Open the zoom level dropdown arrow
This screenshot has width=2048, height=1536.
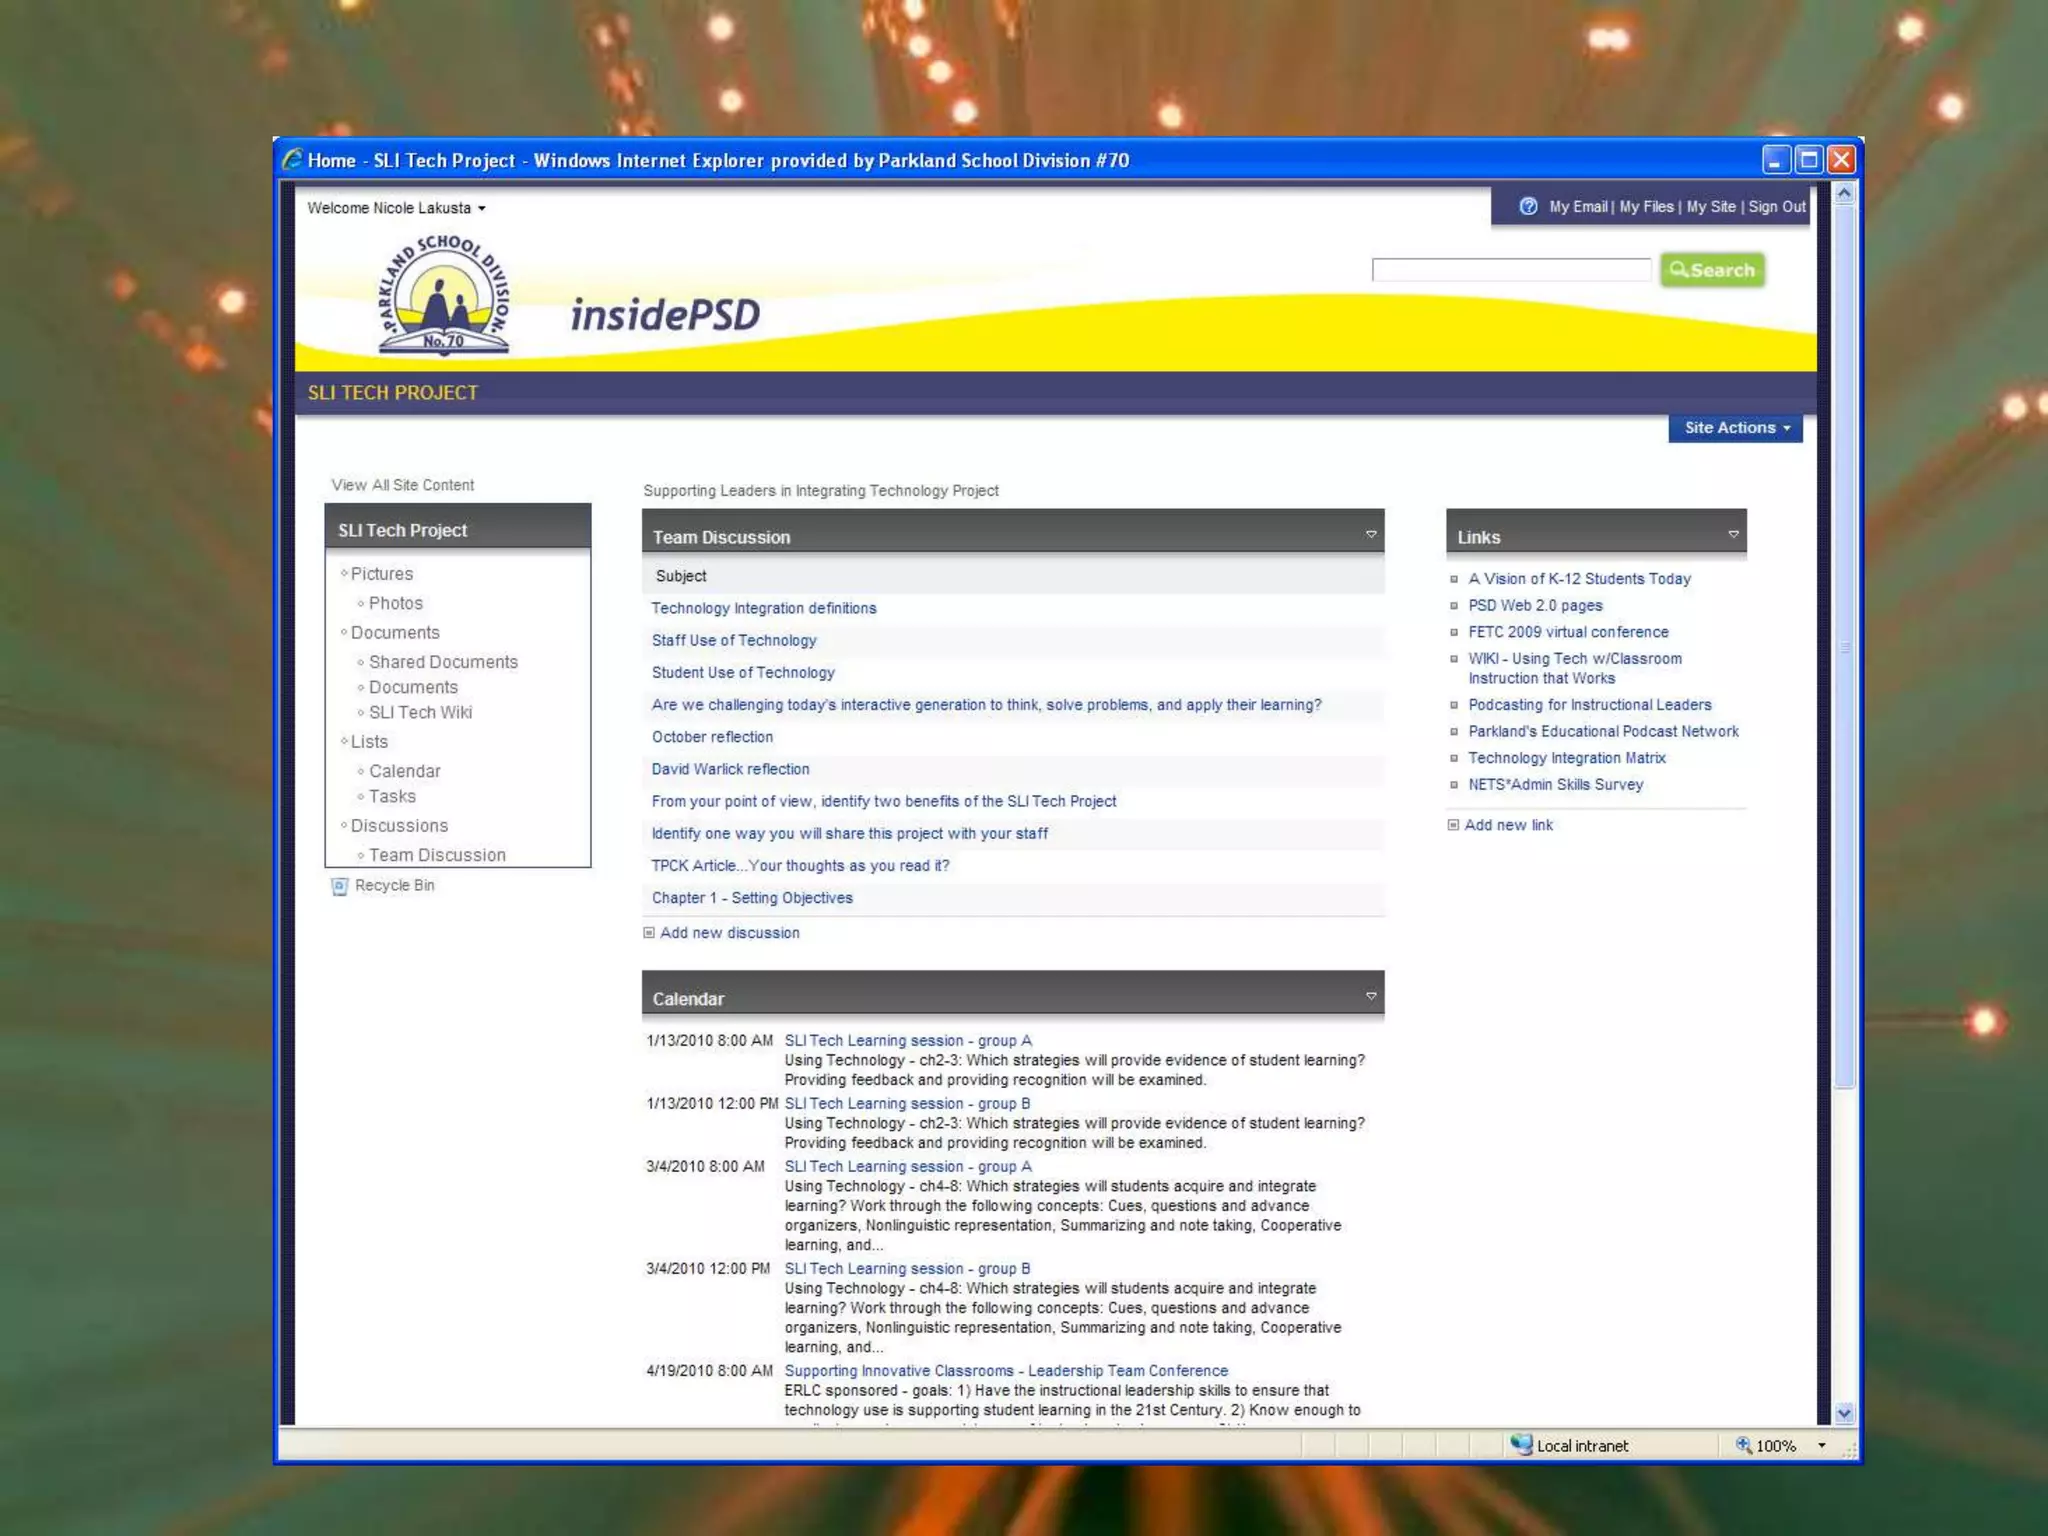point(1821,1446)
